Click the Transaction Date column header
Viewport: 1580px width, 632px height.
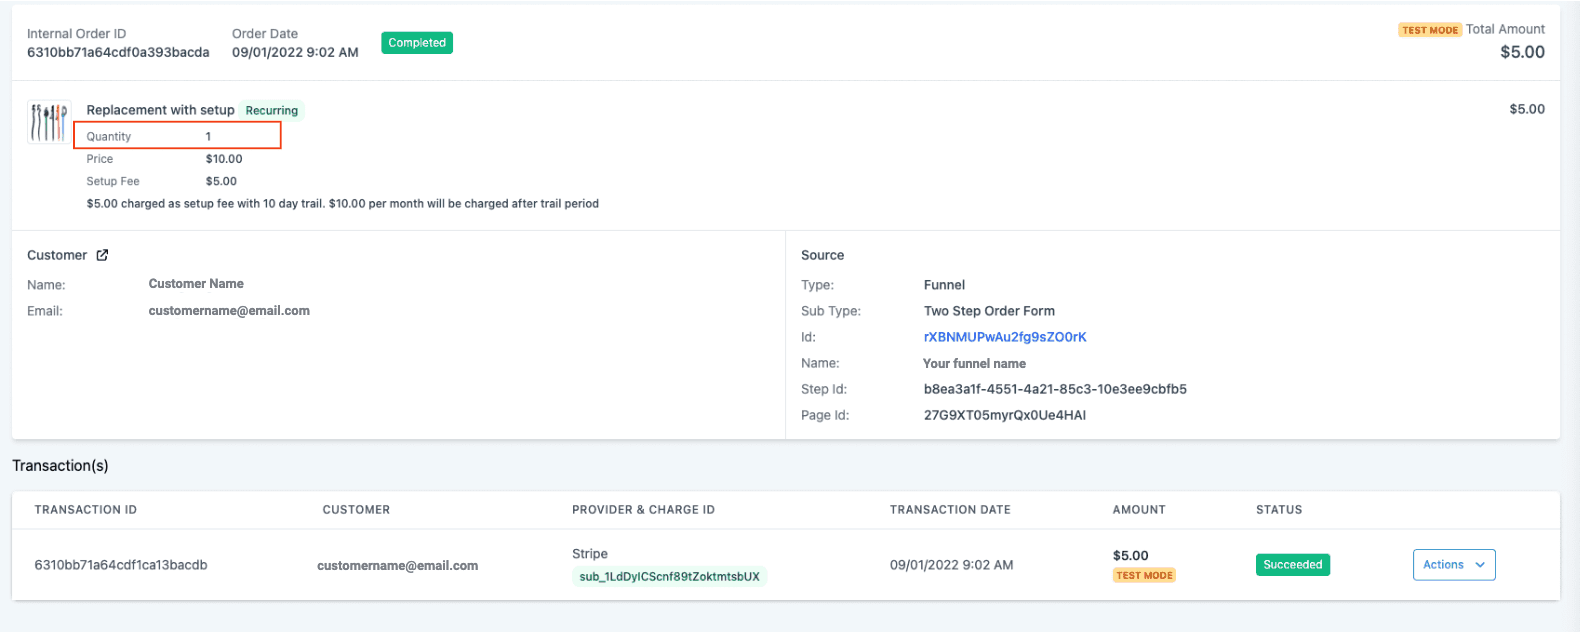coord(950,510)
